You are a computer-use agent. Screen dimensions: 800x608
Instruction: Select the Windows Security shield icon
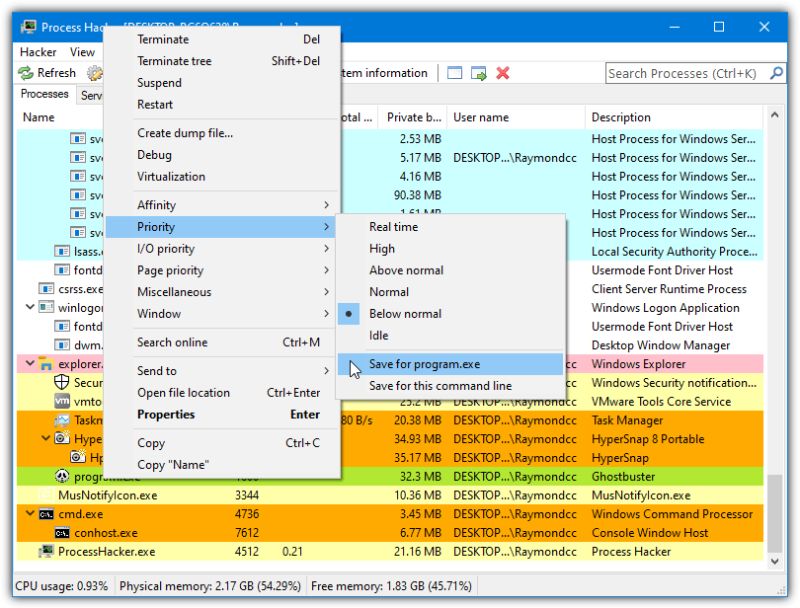pyautogui.click(x=62, y=382)
